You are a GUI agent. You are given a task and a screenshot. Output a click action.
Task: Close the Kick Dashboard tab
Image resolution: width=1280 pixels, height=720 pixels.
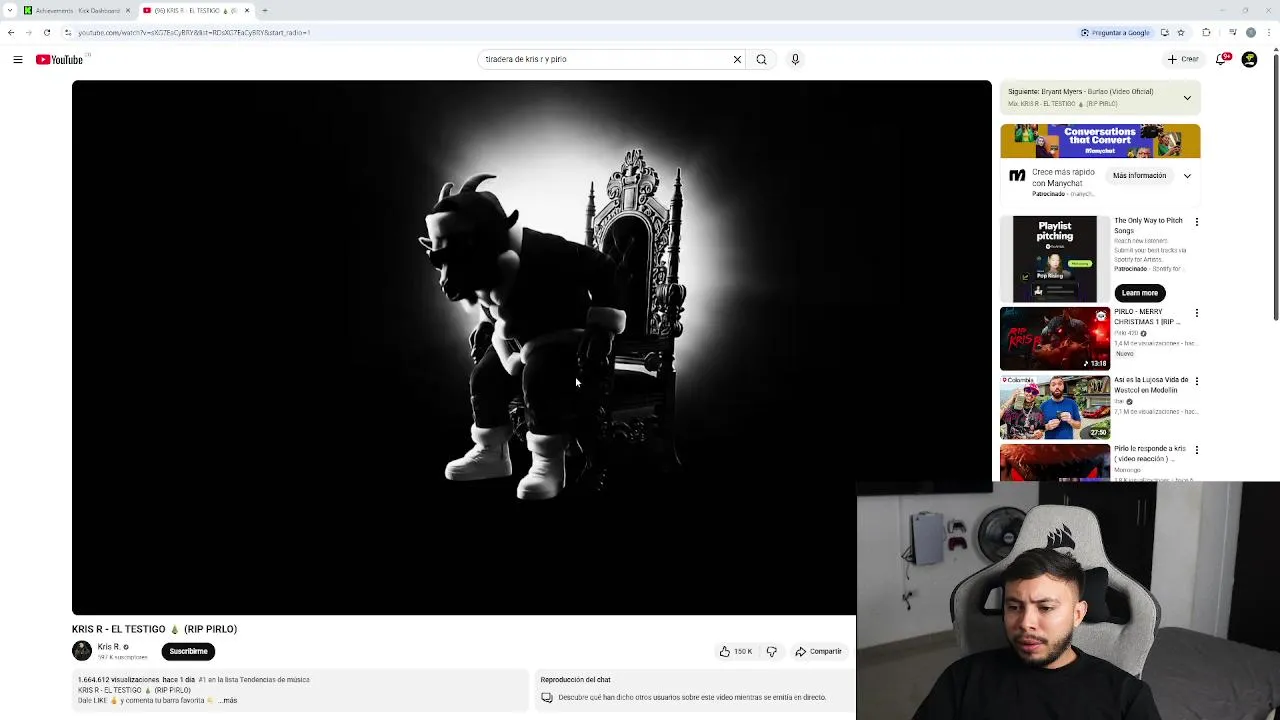point(128,10)
